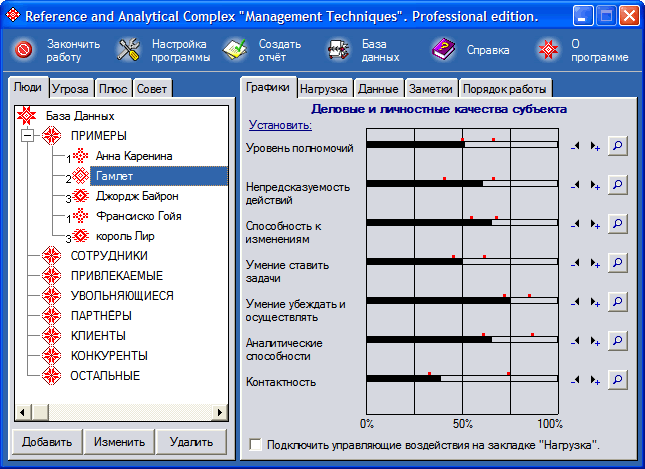Click the Добавить button

click(47, 442)
